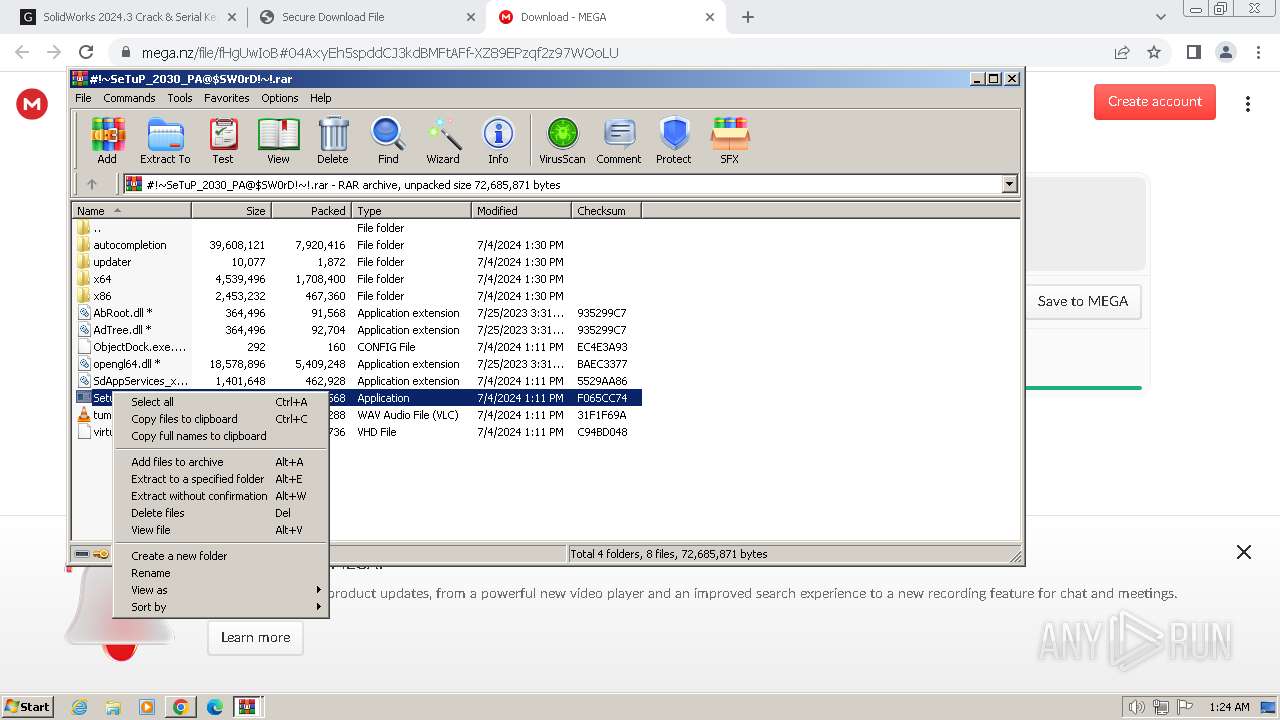
Task: Click the MEGA logo icon
Action: 32,104
